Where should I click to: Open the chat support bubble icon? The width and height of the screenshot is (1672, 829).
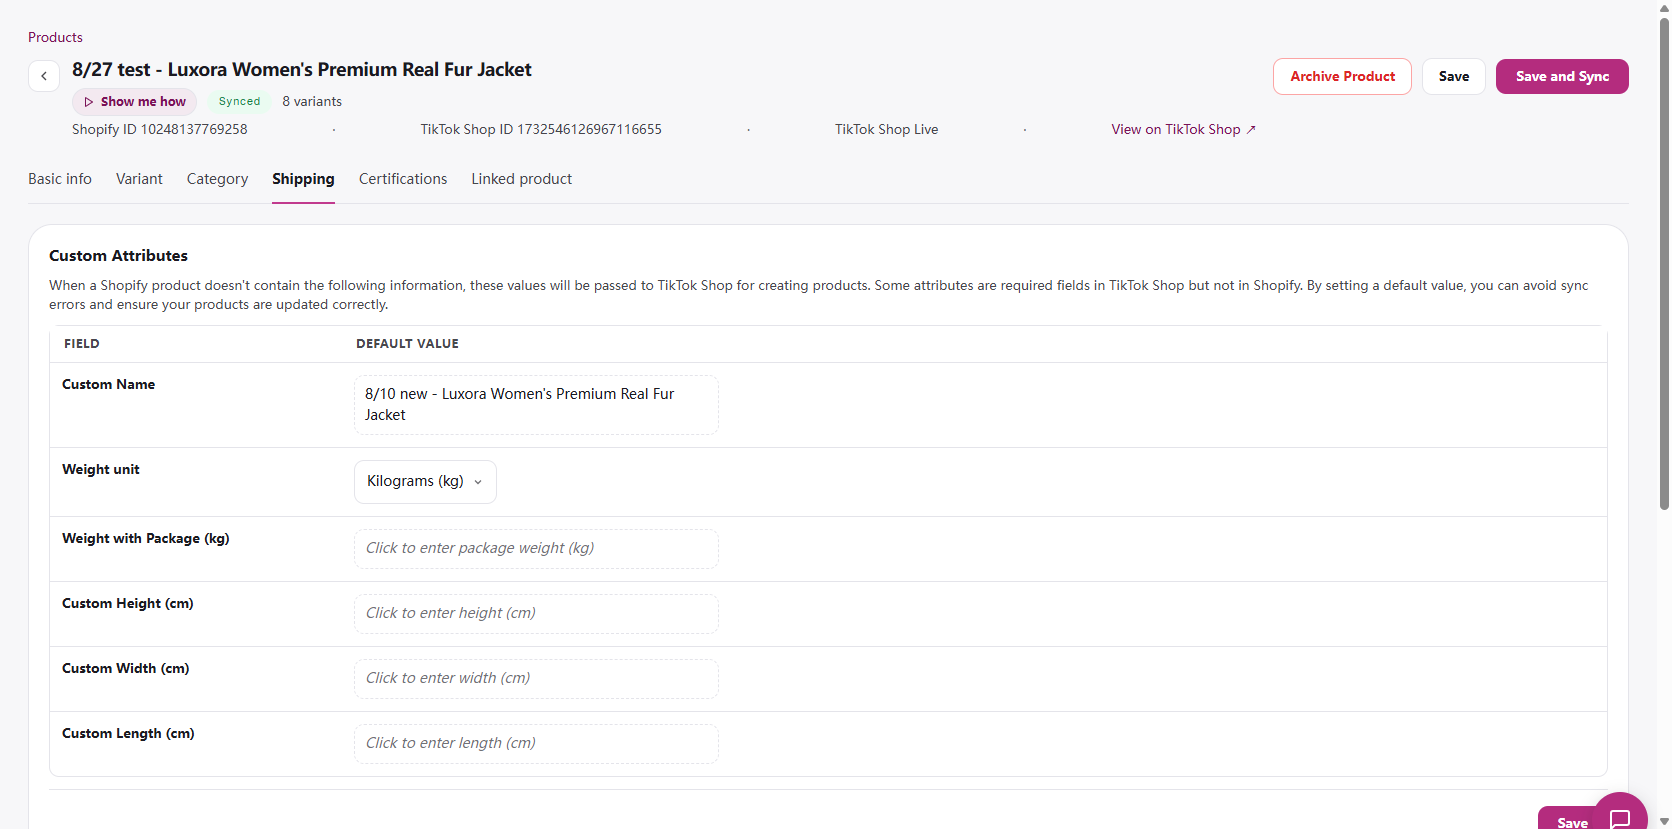pos(1620,818)
